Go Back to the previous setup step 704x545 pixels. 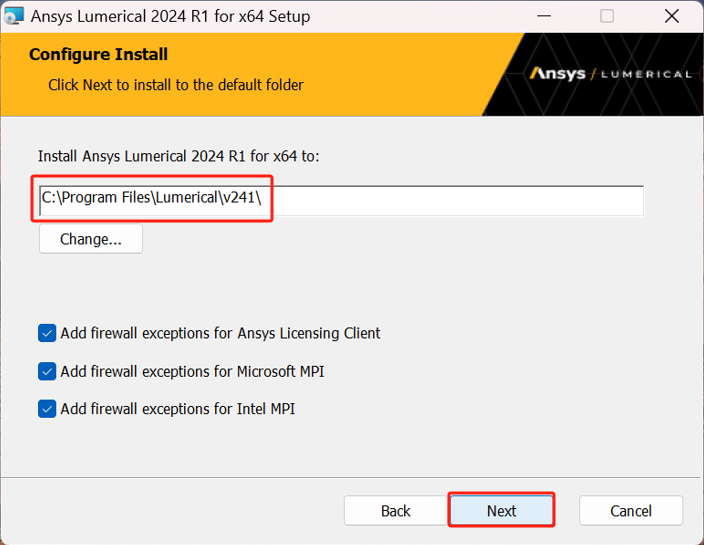(396, 510)
